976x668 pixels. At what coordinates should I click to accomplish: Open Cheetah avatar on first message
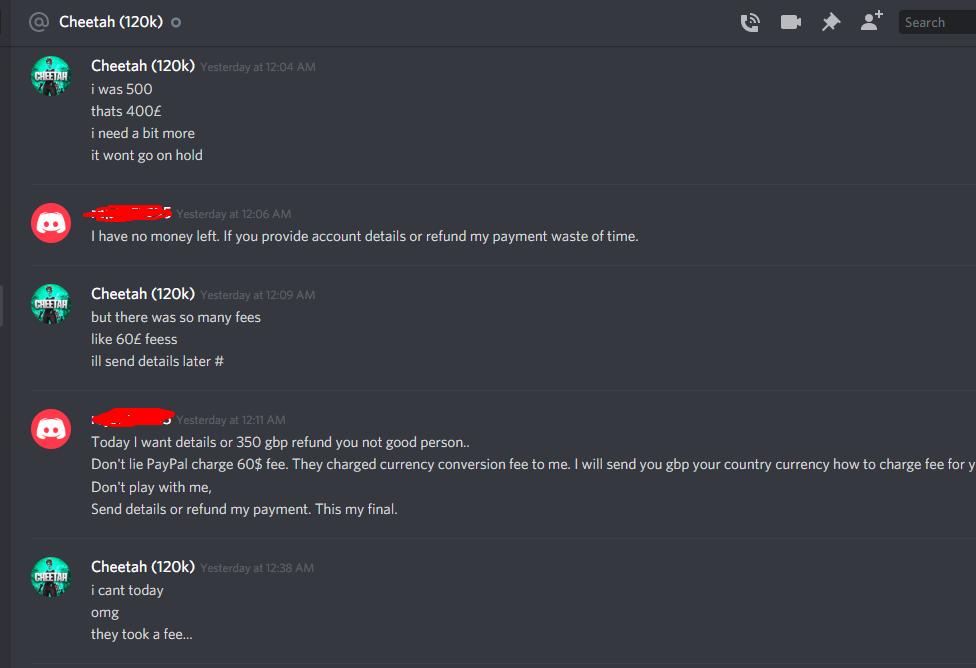click(51, 76)
